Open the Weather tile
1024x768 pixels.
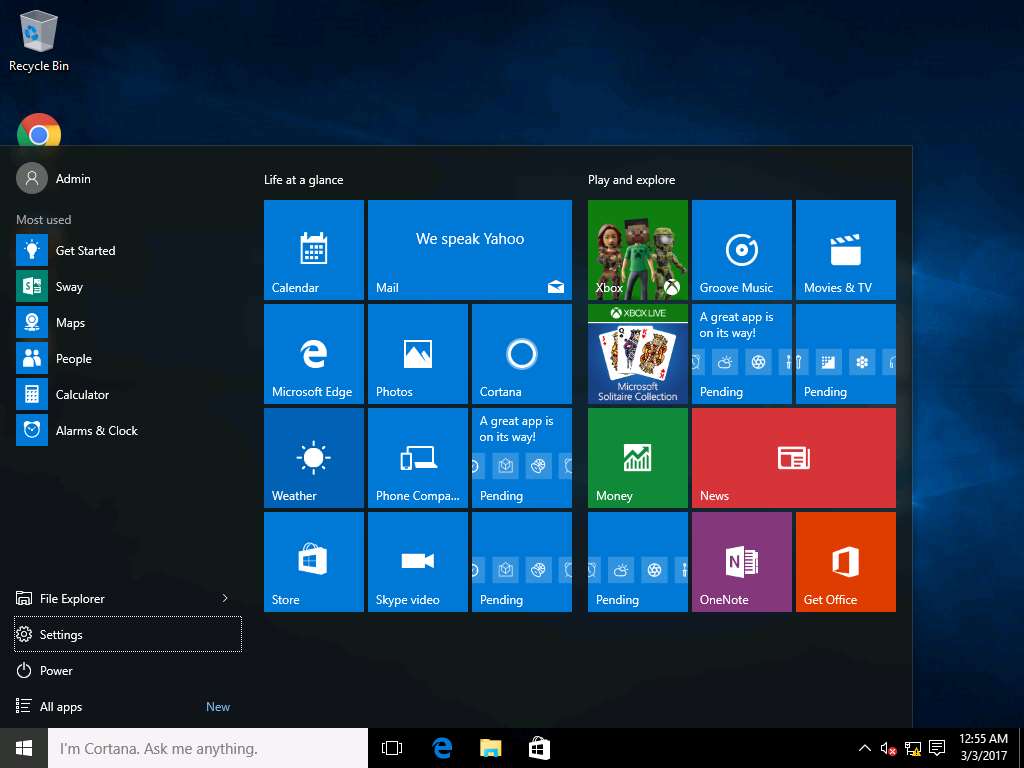point(313,458)
